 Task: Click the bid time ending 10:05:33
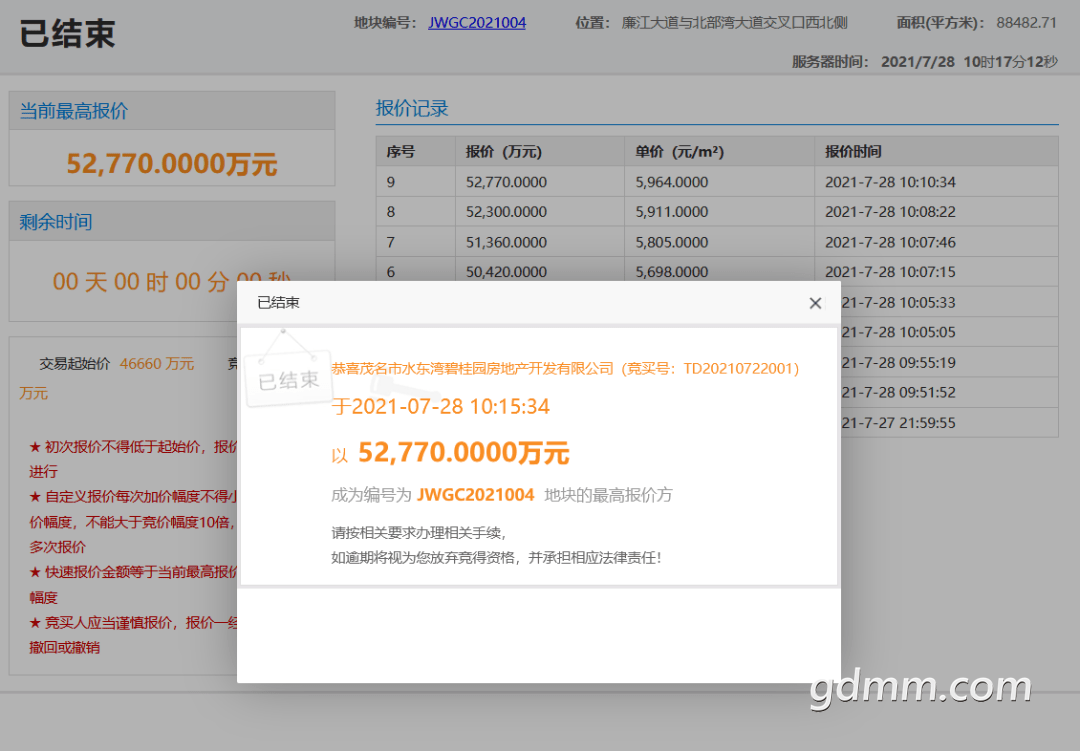tap(898, 302)
